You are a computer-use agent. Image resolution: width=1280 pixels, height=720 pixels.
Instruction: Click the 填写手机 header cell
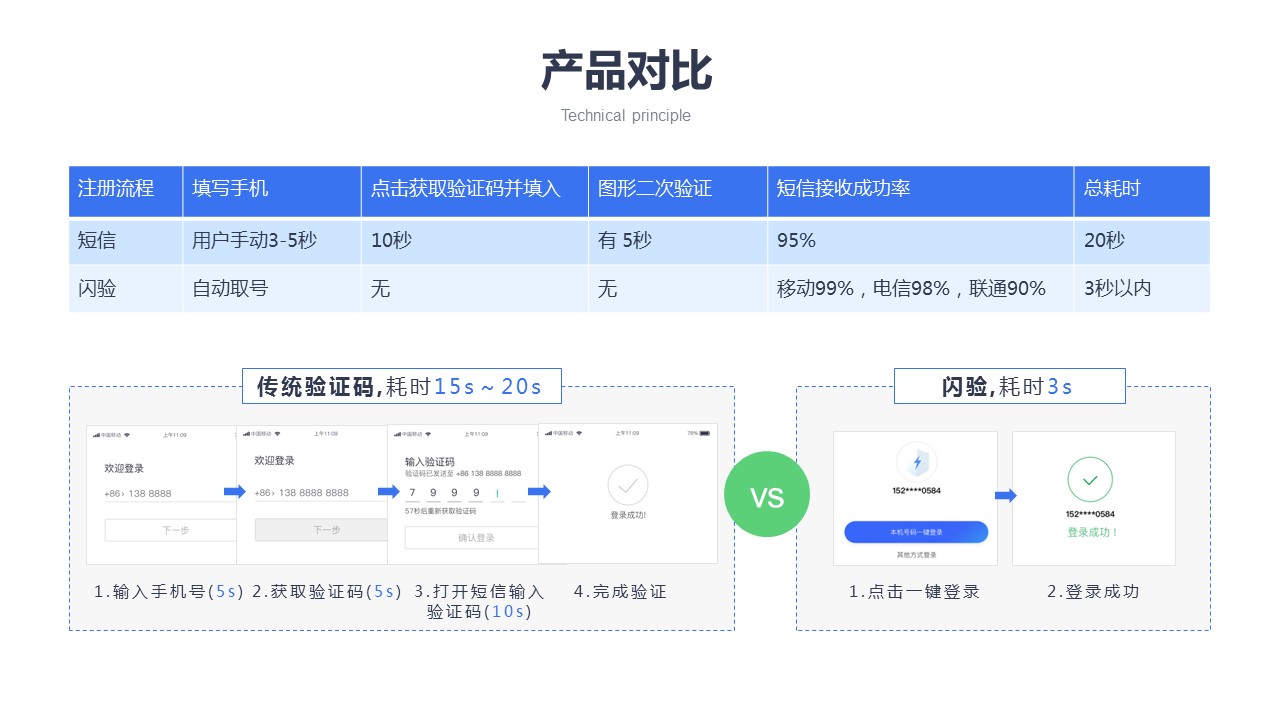click(272, 191)
